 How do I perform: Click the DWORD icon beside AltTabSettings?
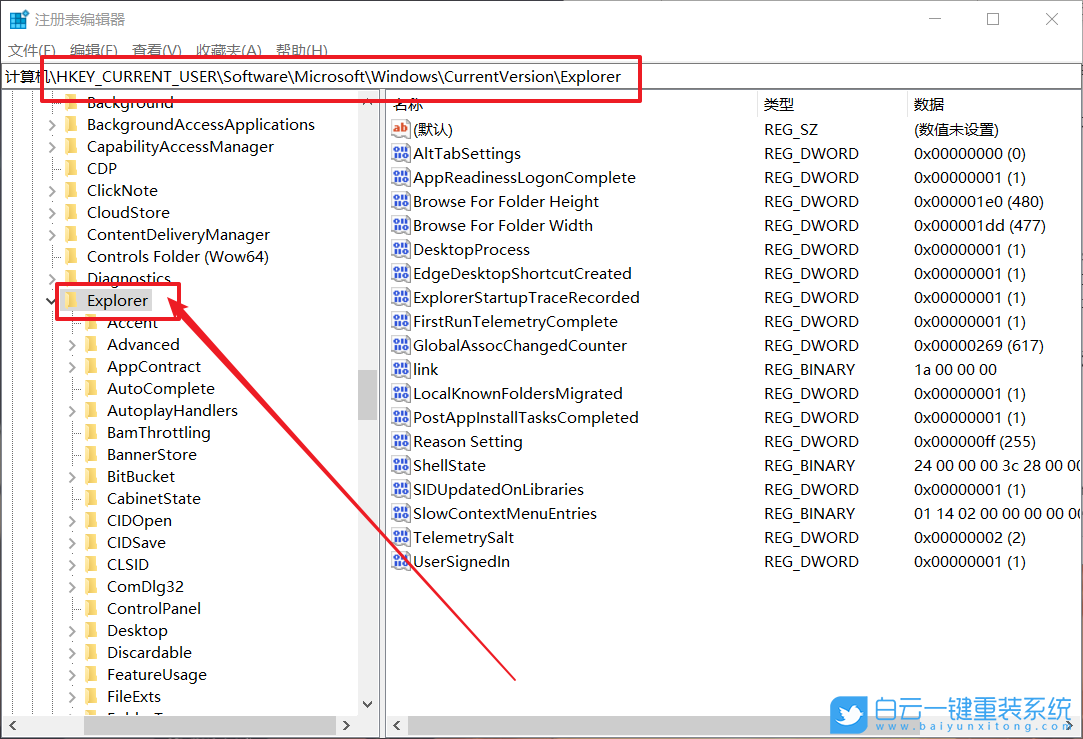pos(400,154)
